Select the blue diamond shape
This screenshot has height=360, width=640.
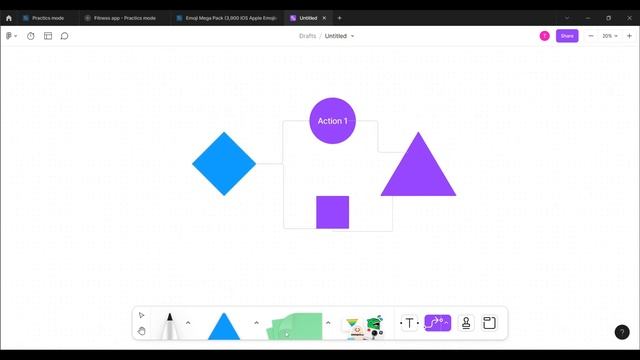click(224, 164)
